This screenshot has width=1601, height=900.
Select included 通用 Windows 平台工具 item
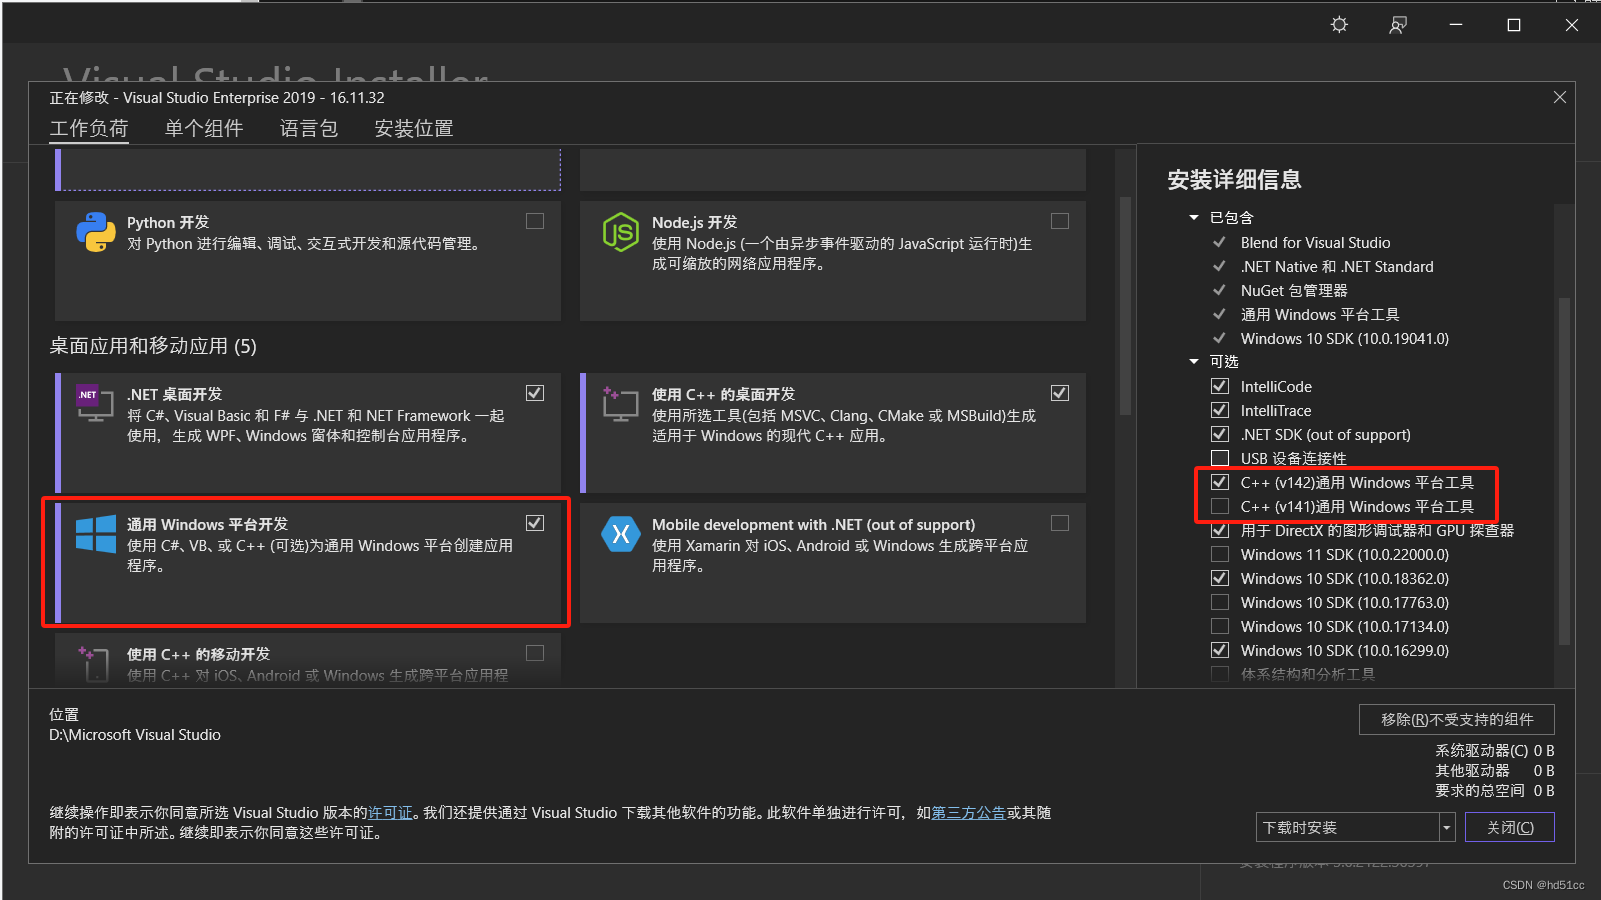tap(1320, 314)
